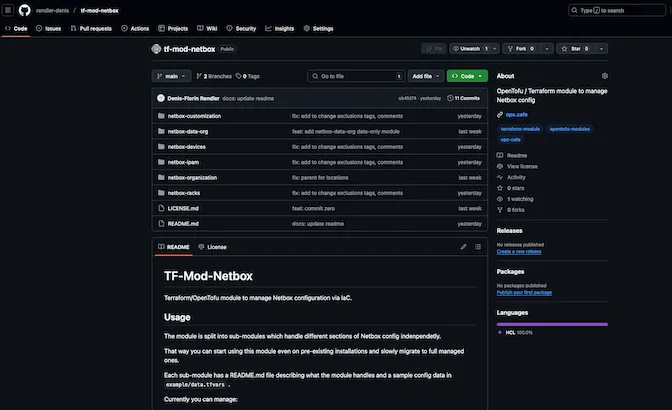
Task: Open the main branch selector dropdown
Action: (x=171, y=76)
